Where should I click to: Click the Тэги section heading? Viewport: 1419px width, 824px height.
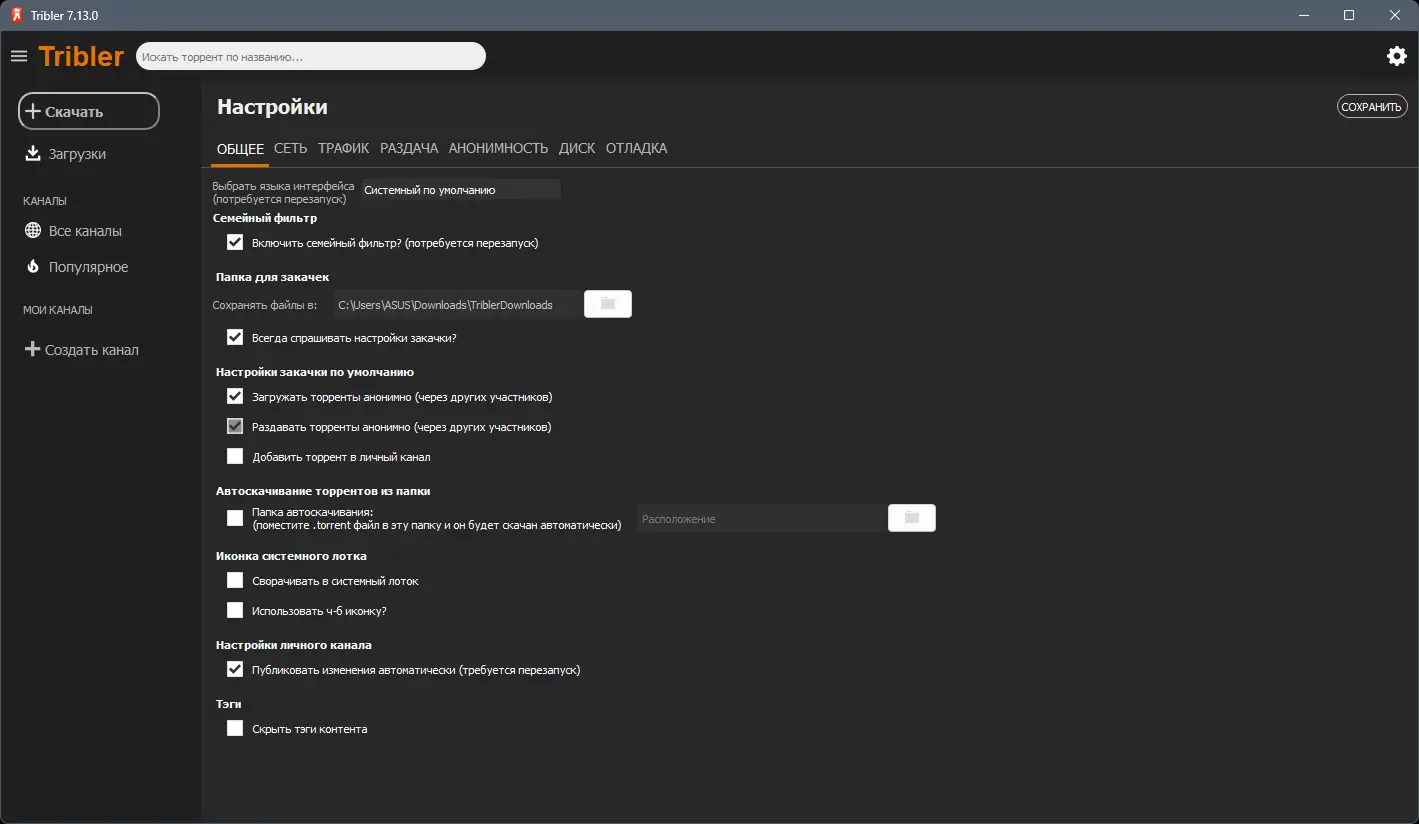(229, 704)
